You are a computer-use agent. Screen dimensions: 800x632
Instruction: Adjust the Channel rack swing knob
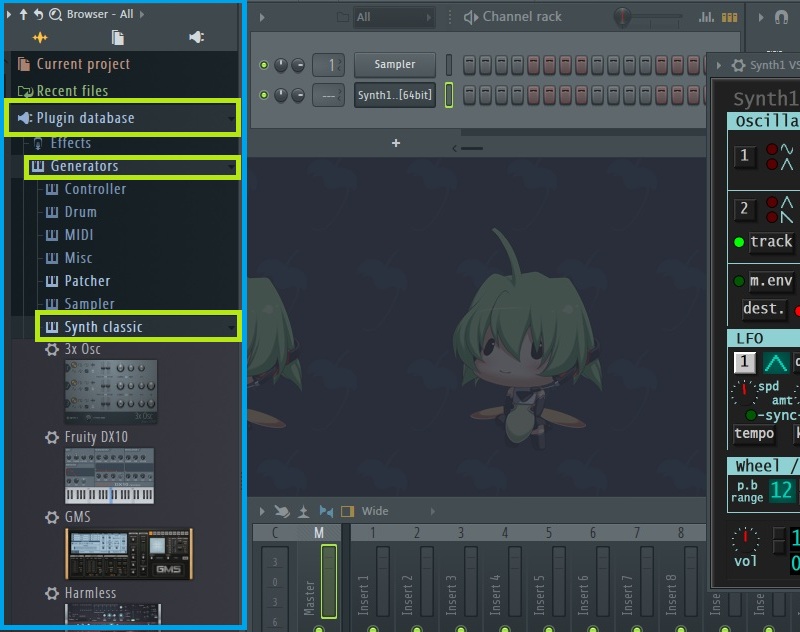622,17
